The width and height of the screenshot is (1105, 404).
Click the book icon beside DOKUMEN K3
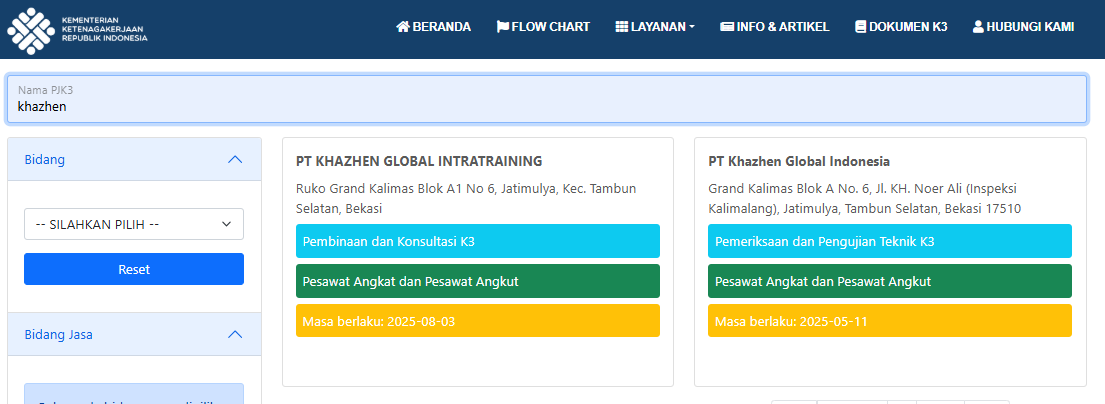pos(860,27)
